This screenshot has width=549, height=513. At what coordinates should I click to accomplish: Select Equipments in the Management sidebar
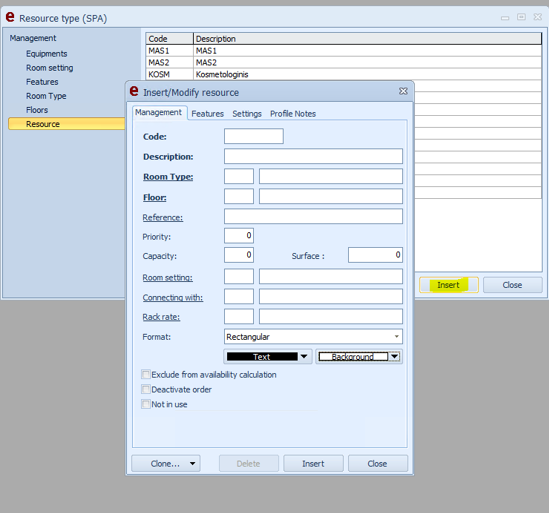tap(47, 54)
